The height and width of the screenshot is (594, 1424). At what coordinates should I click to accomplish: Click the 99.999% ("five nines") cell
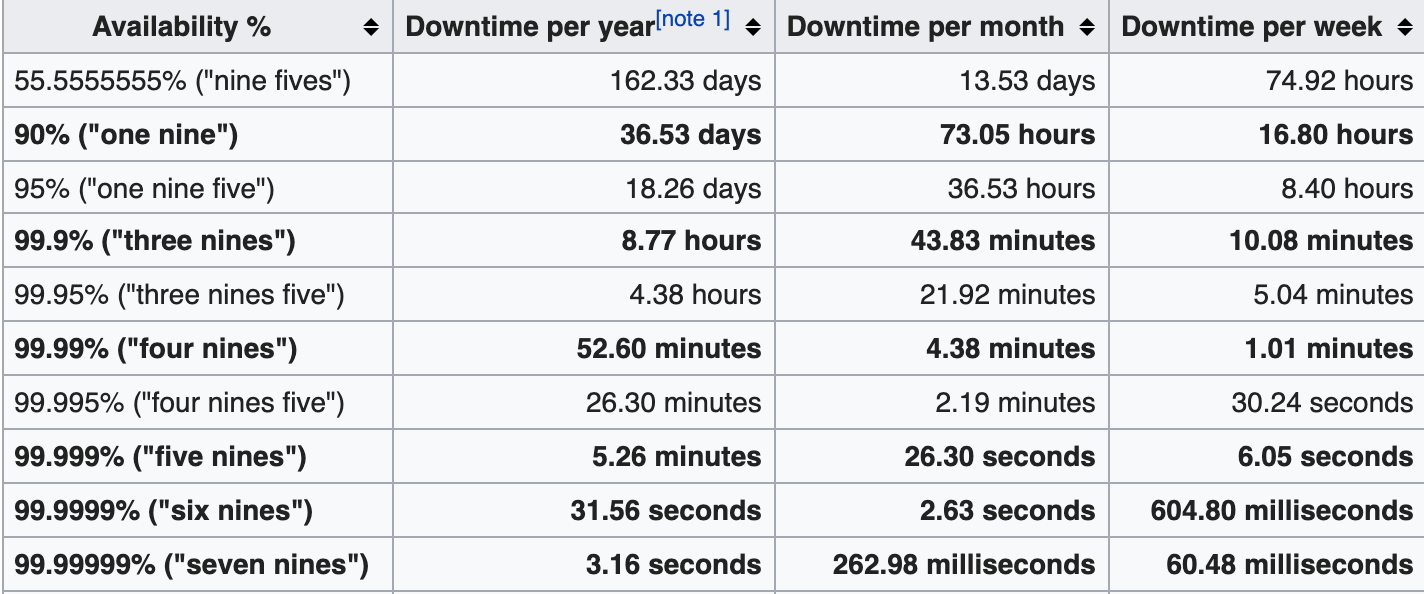[x=198, y=457]
